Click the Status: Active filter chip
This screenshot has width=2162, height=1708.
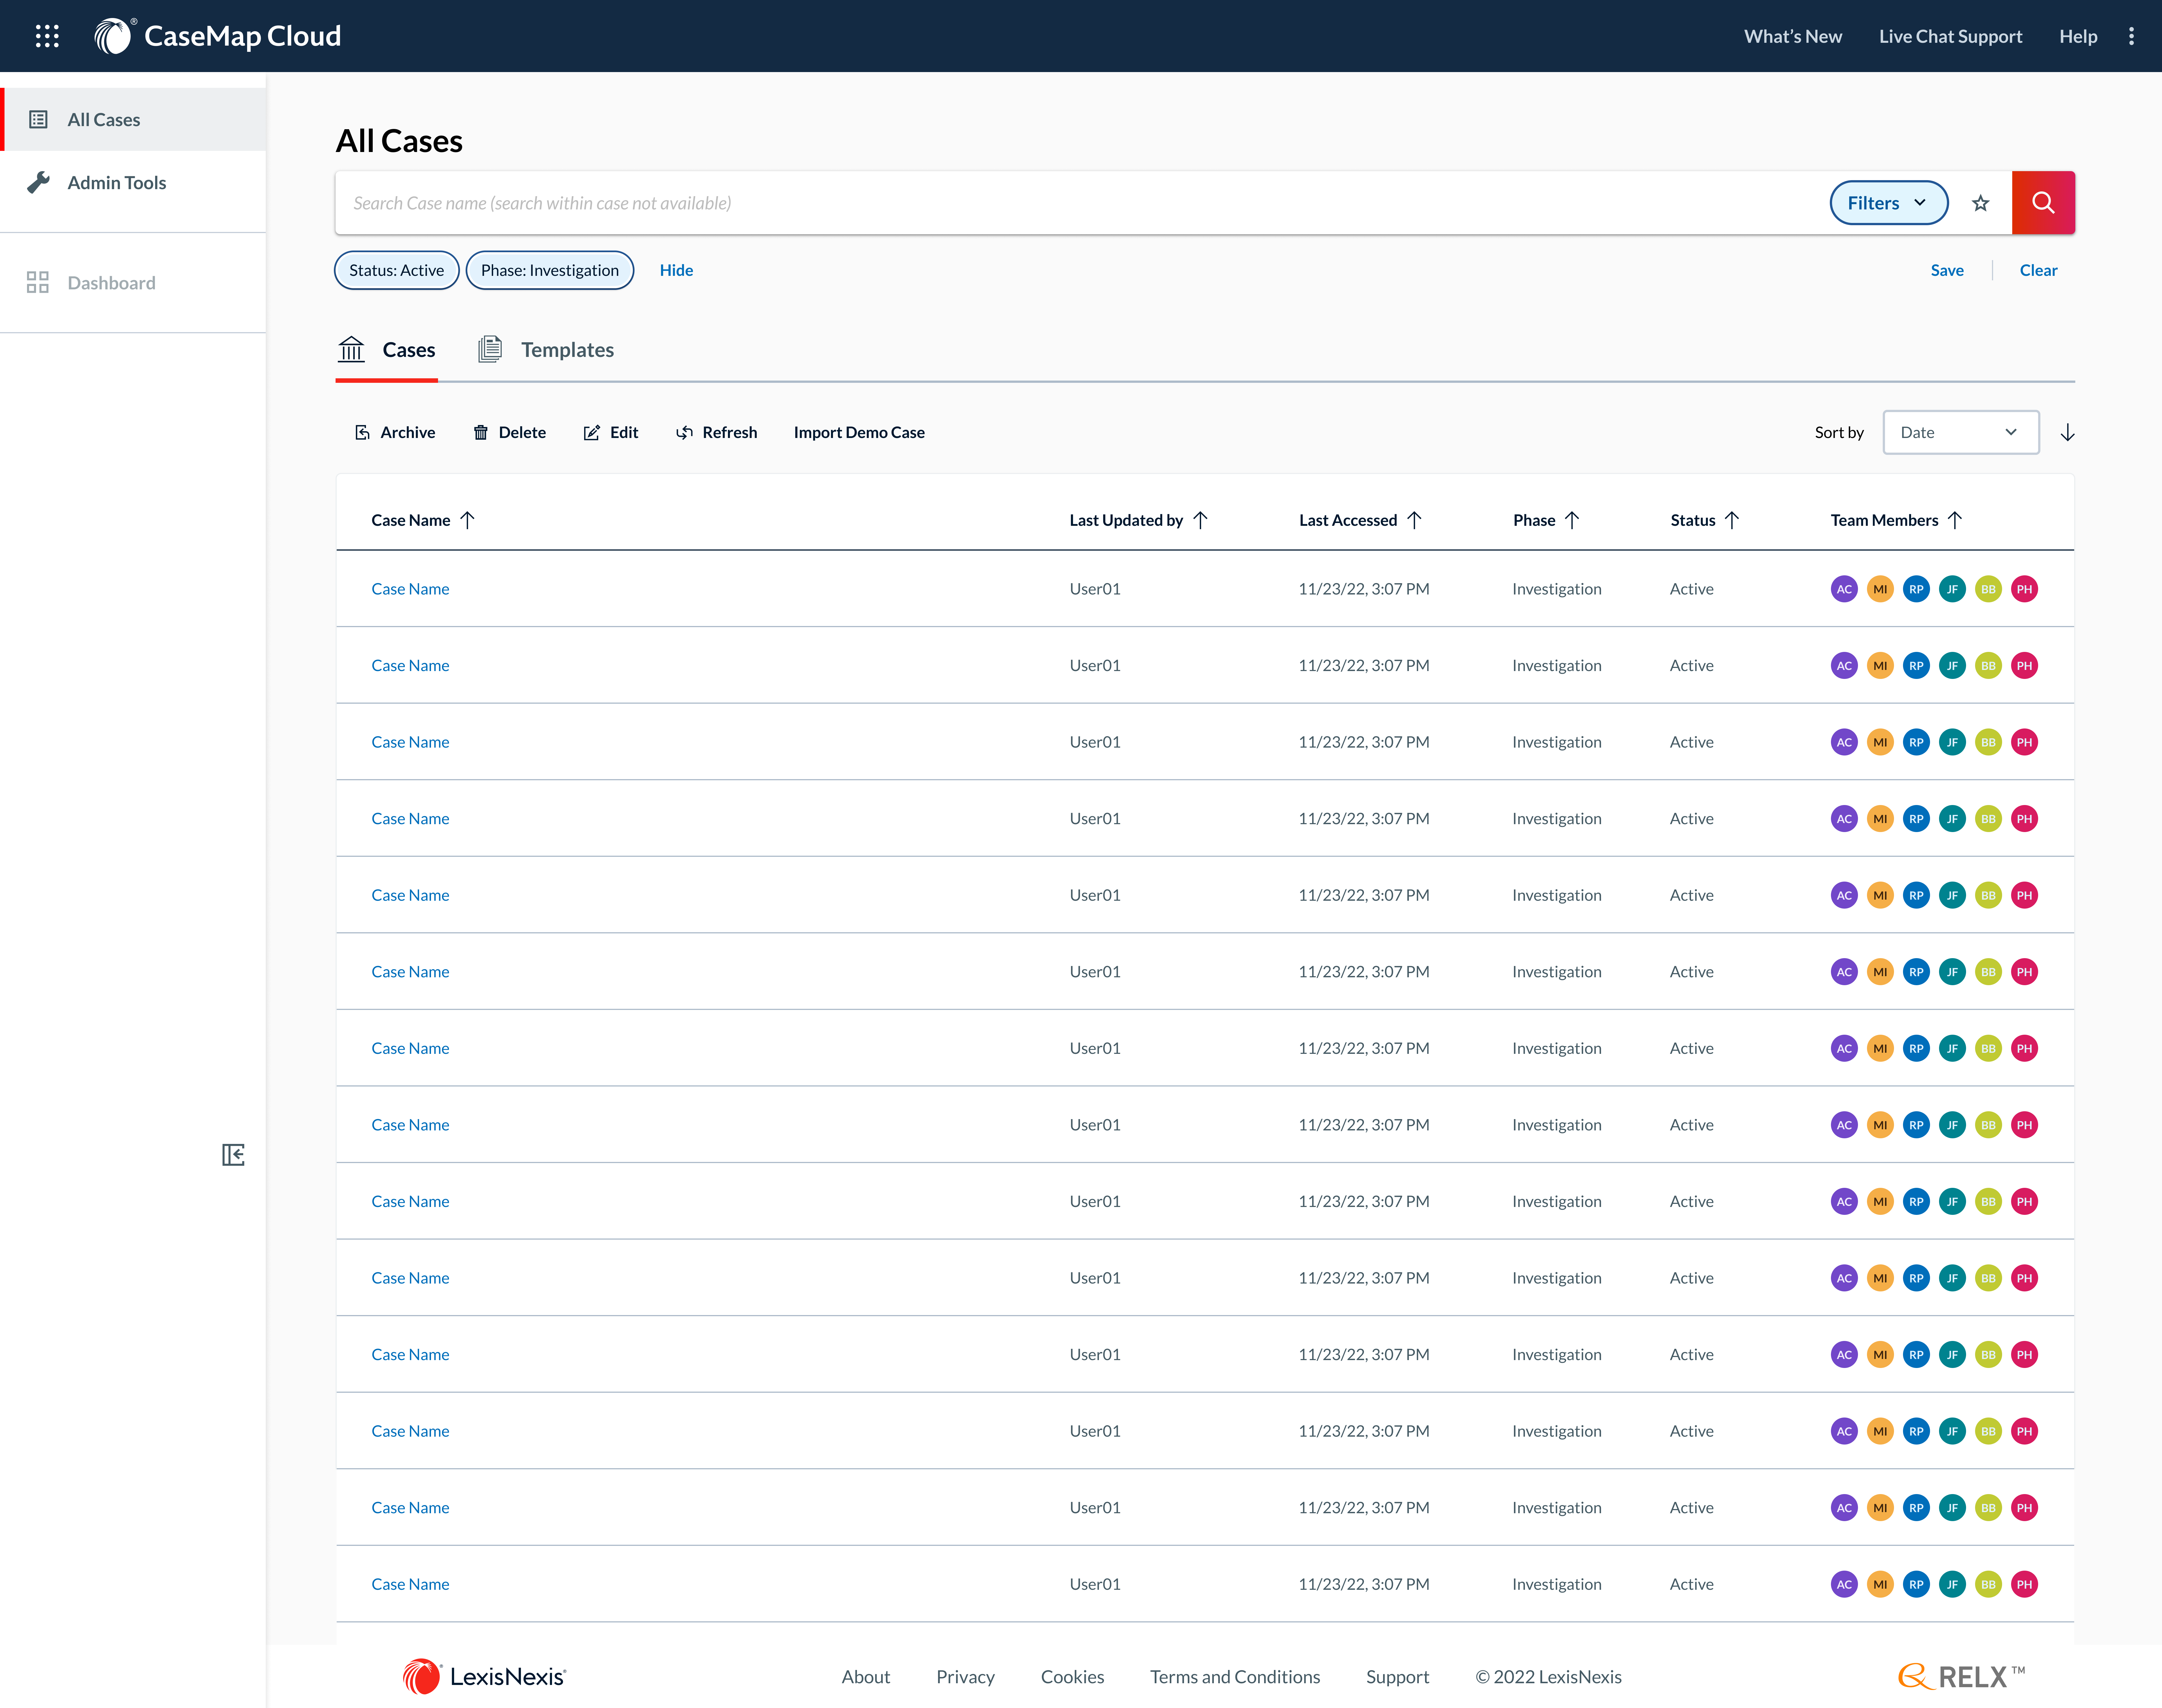coord(397,270)
